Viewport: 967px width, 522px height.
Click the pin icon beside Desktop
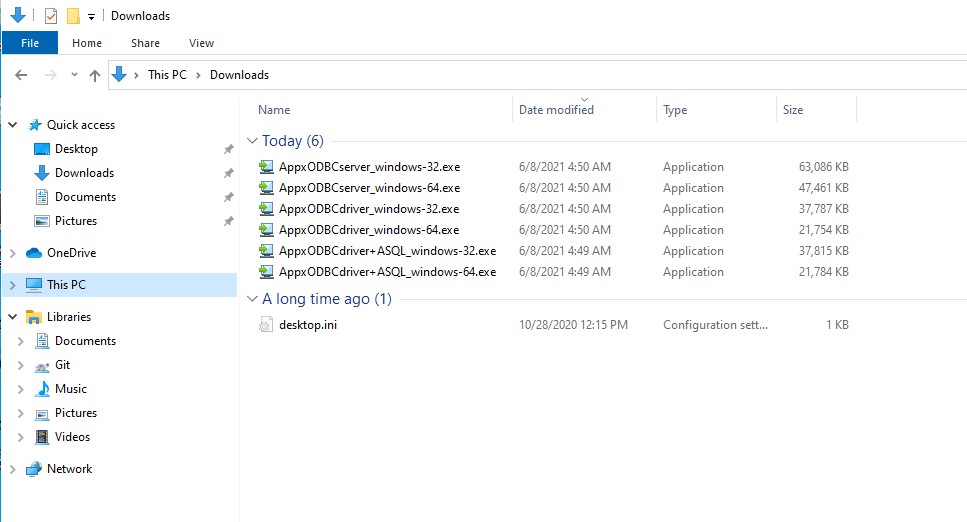[x=228, y=149]
